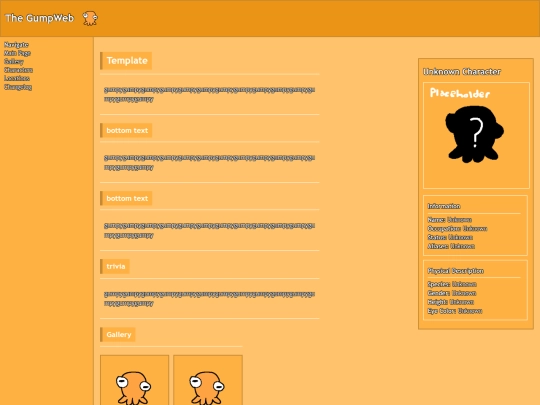
Task: Click the paragraph text under Template heading
Action: coord(209,94)
